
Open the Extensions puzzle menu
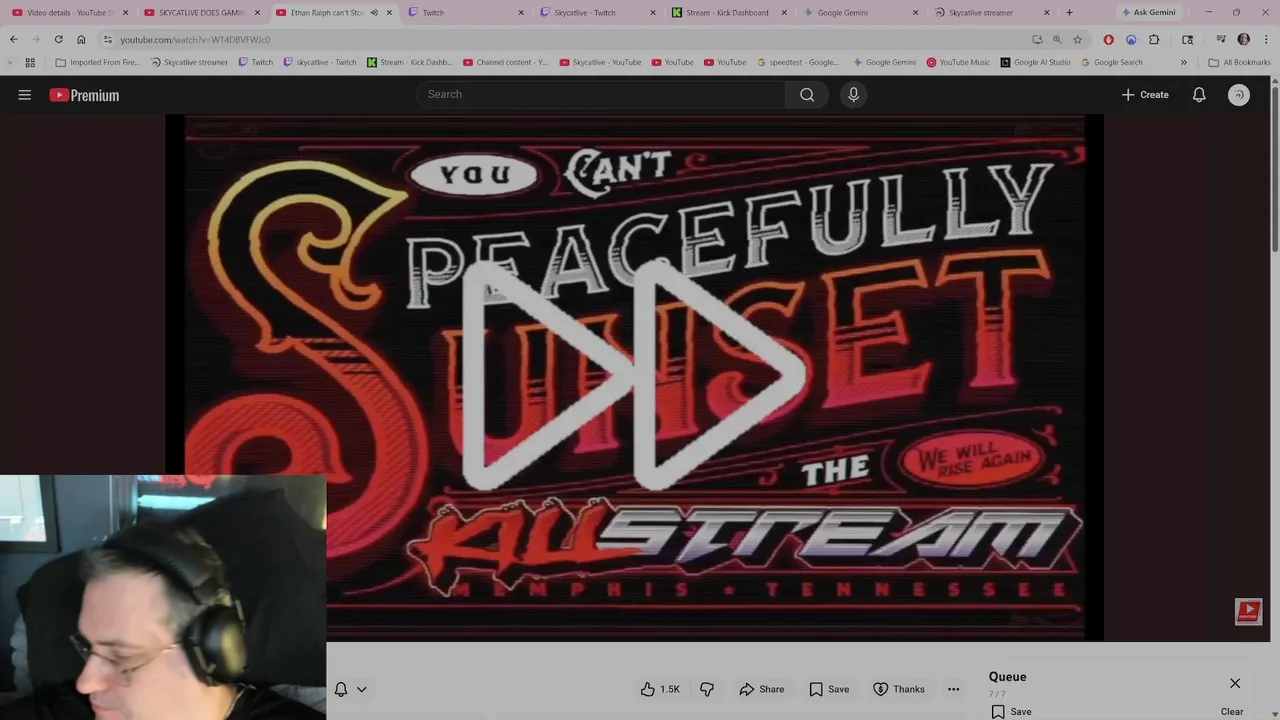[1154, 39]
